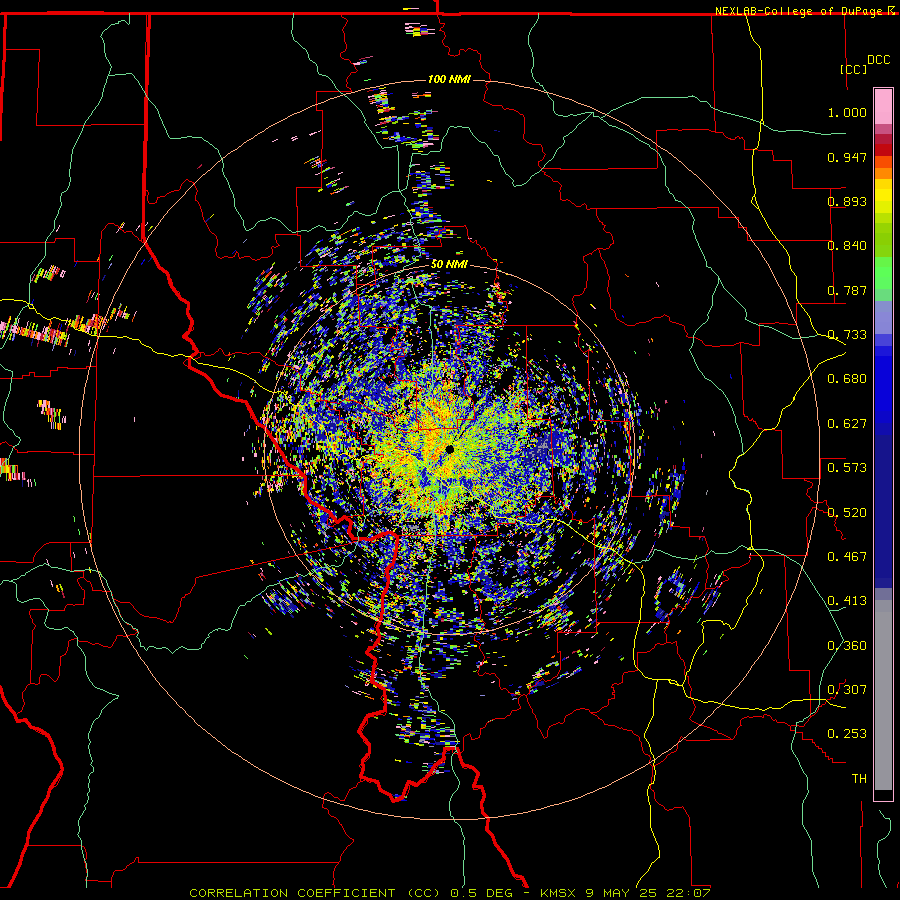This screenshot has width=900, height=900.
Task: Click the 1.000 scale value
Action: click(x=847, y=112)
